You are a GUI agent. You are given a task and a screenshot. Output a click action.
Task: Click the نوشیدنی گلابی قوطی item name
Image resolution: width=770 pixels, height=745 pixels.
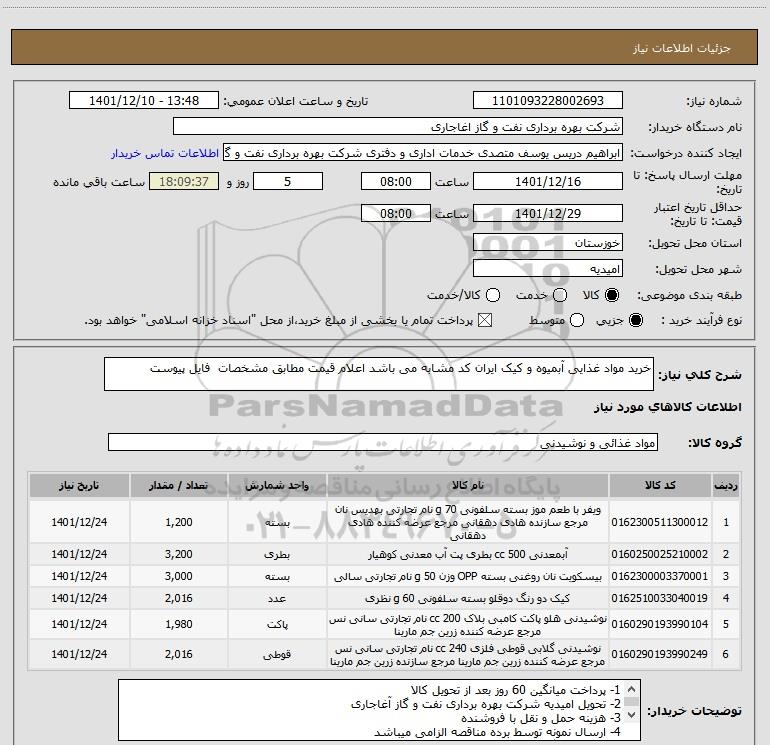pyautogui.click(x=468, y=655)
